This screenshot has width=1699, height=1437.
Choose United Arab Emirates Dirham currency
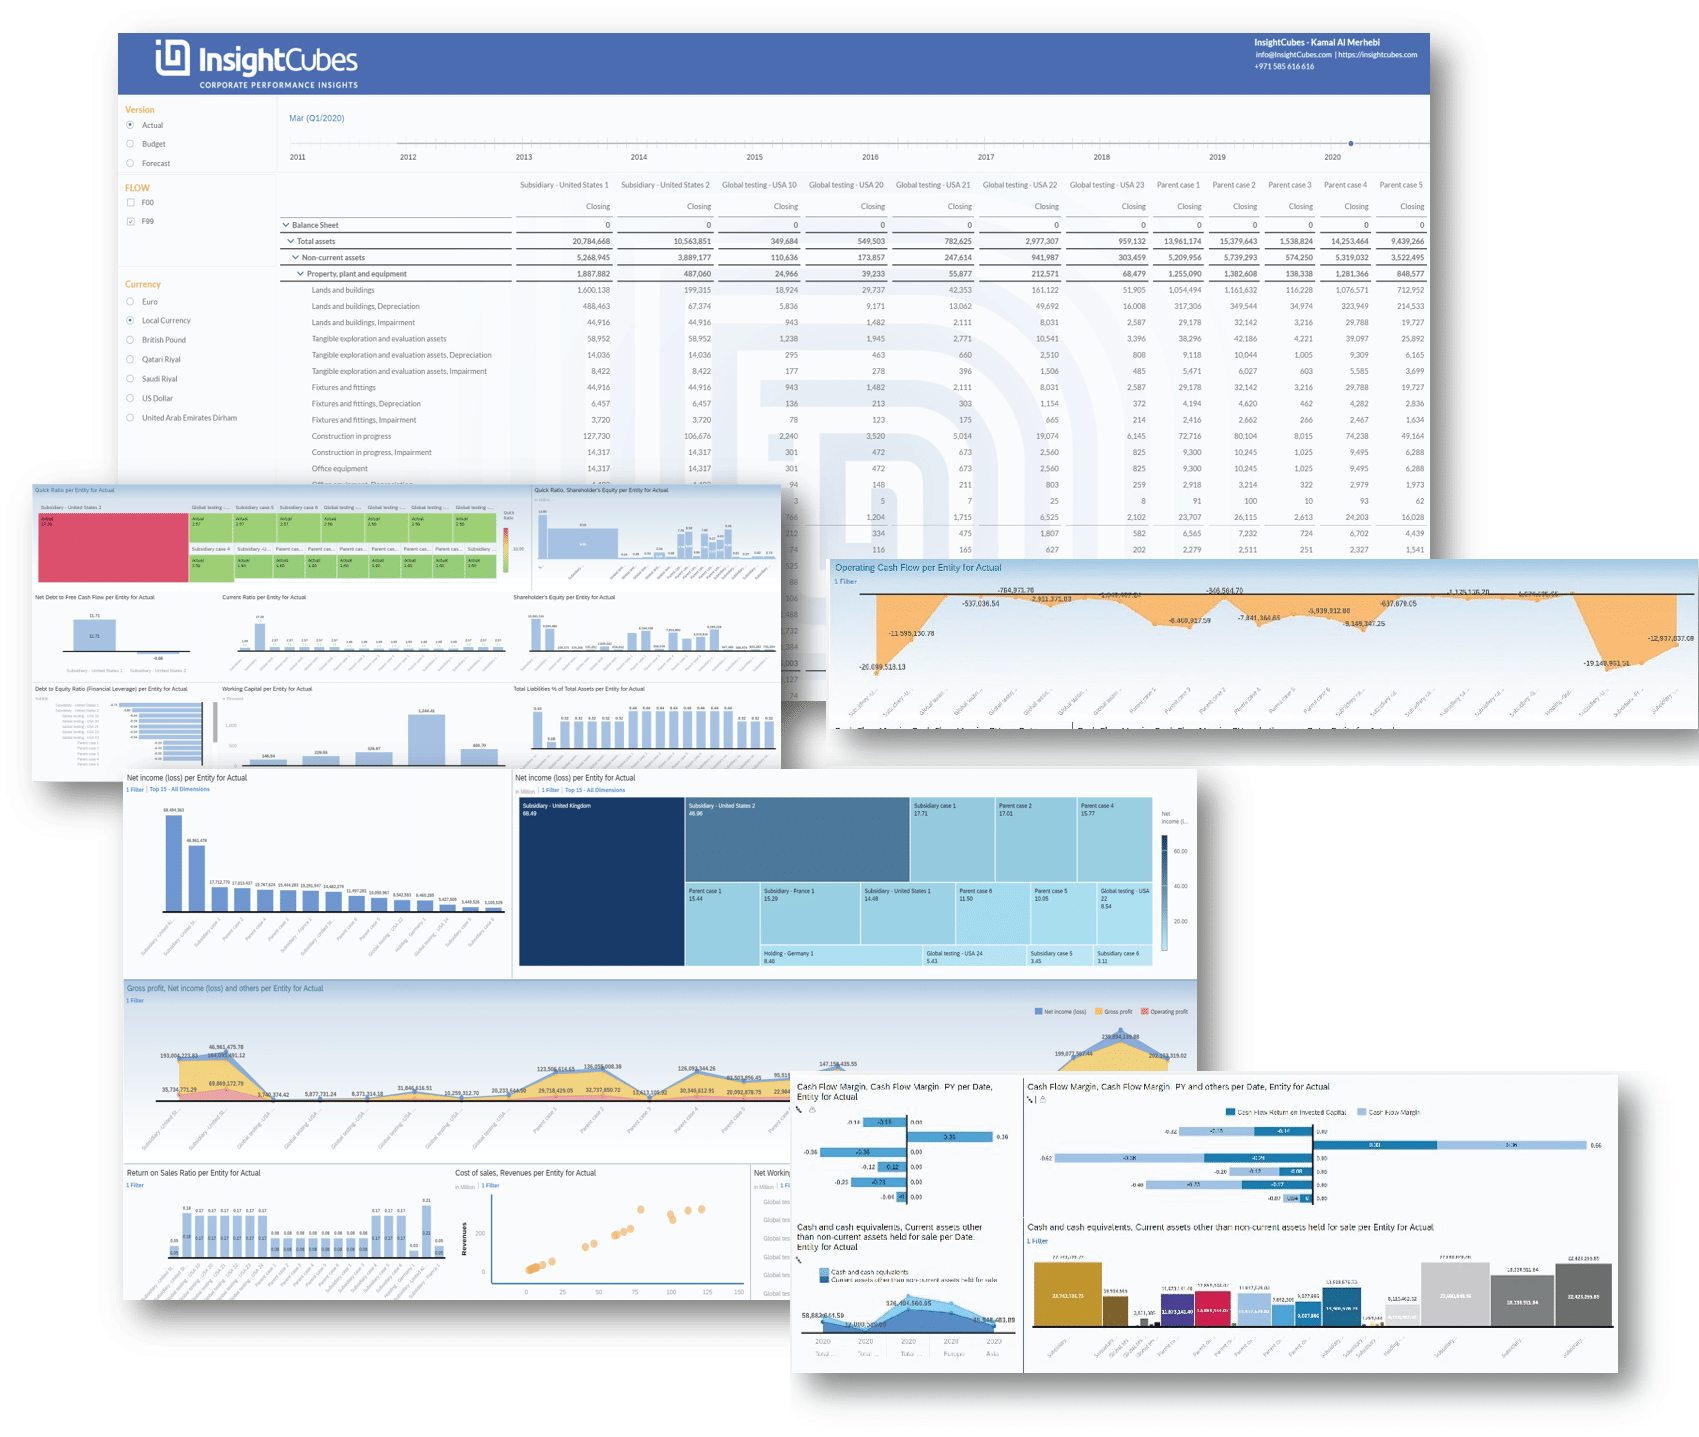click(130, 418)
